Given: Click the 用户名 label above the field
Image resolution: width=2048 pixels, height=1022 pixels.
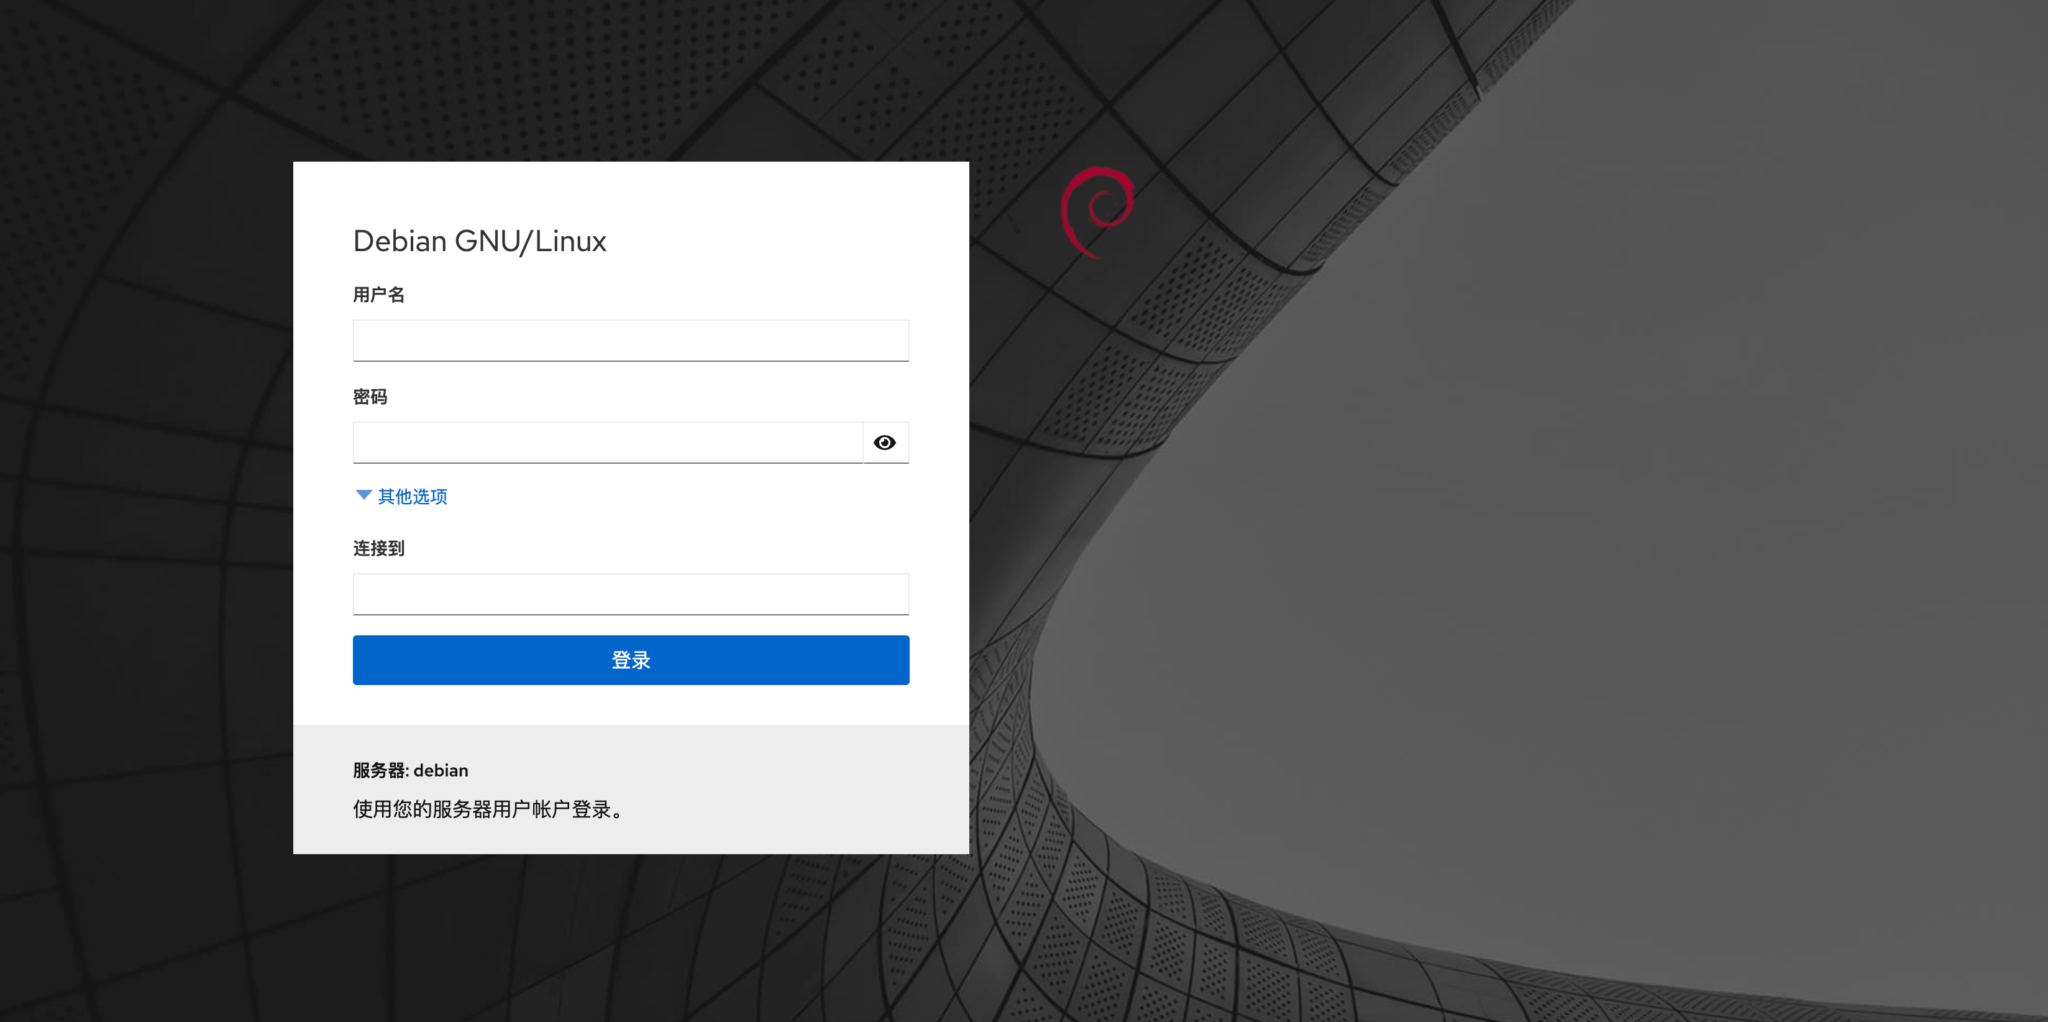Looking at the screenshot, I should [378, 294].
